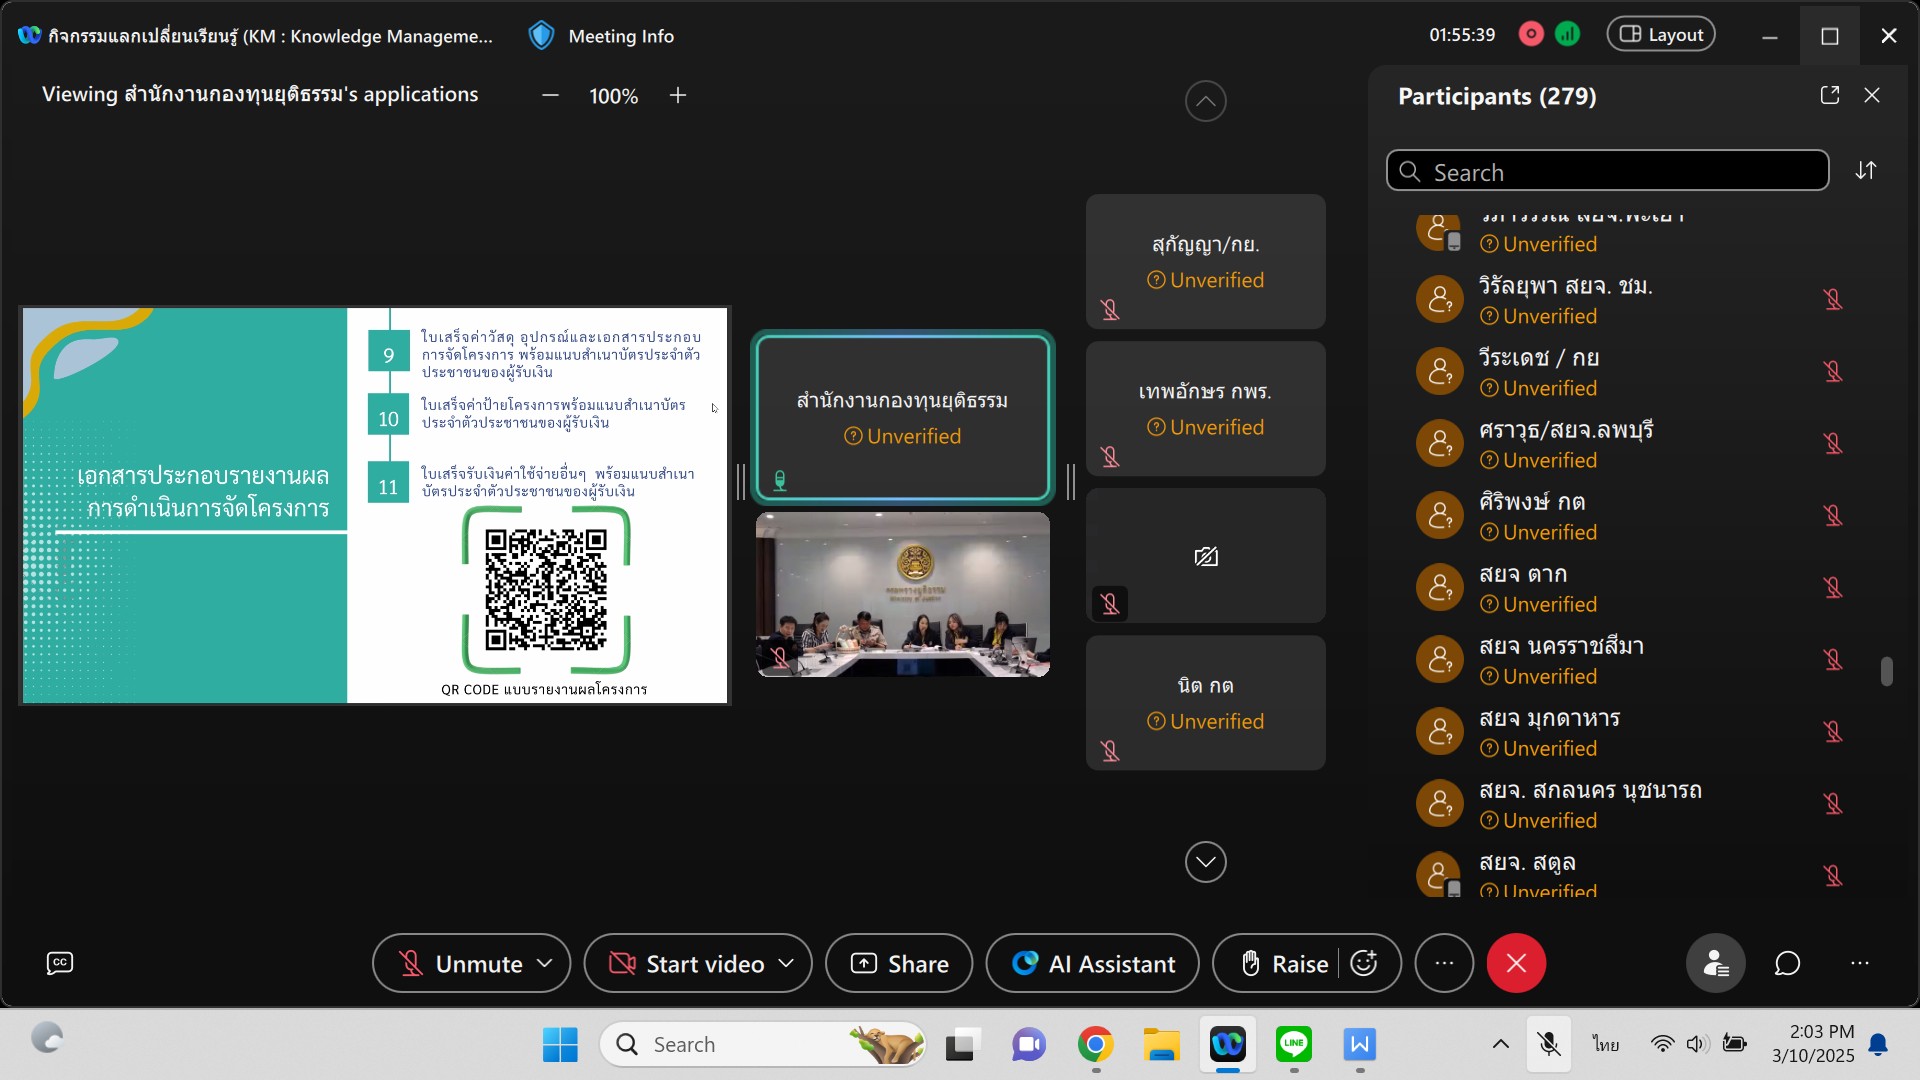Open Webex app in taskbar

point(1227,1045)
